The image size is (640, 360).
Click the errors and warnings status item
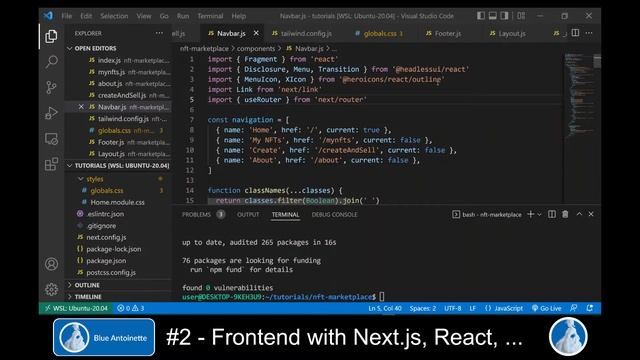click(x=131, y=308)
